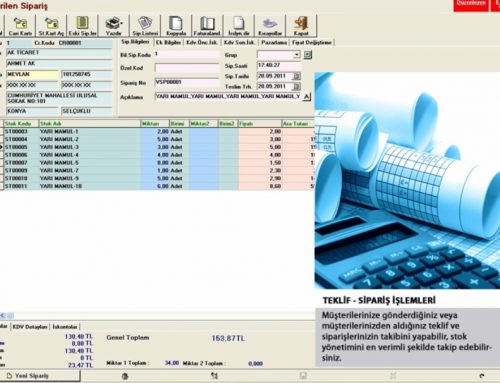500x383 pixels.
Task: Select row ST00006 YARI MAMUL-4
Action: click(158, 155)
